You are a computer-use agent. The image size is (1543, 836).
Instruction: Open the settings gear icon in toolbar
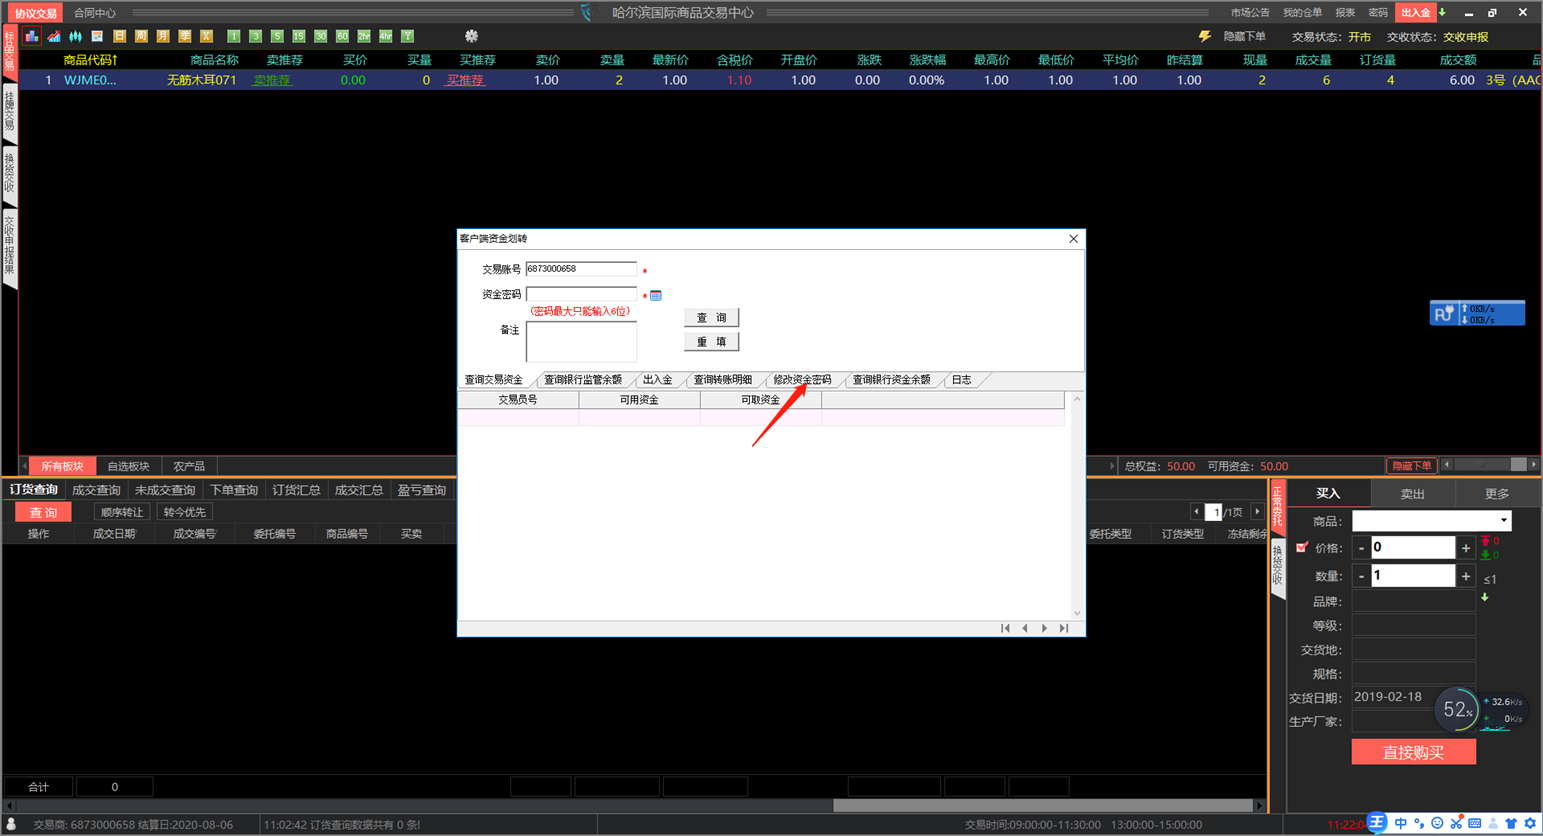tap(471, 36)
